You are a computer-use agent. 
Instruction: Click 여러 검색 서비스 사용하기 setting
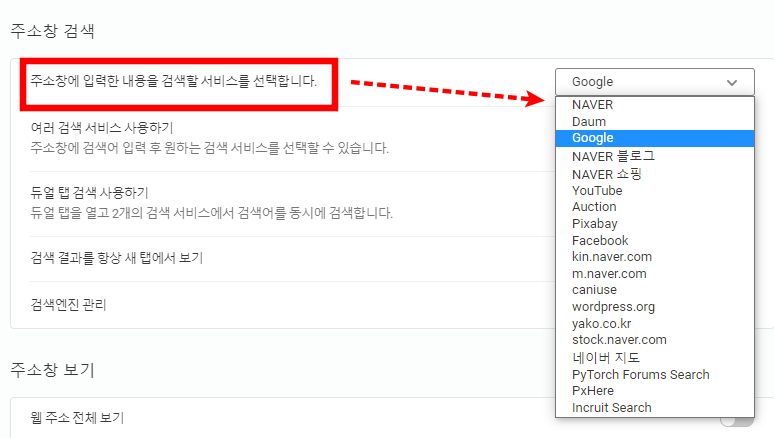[102, 128]
